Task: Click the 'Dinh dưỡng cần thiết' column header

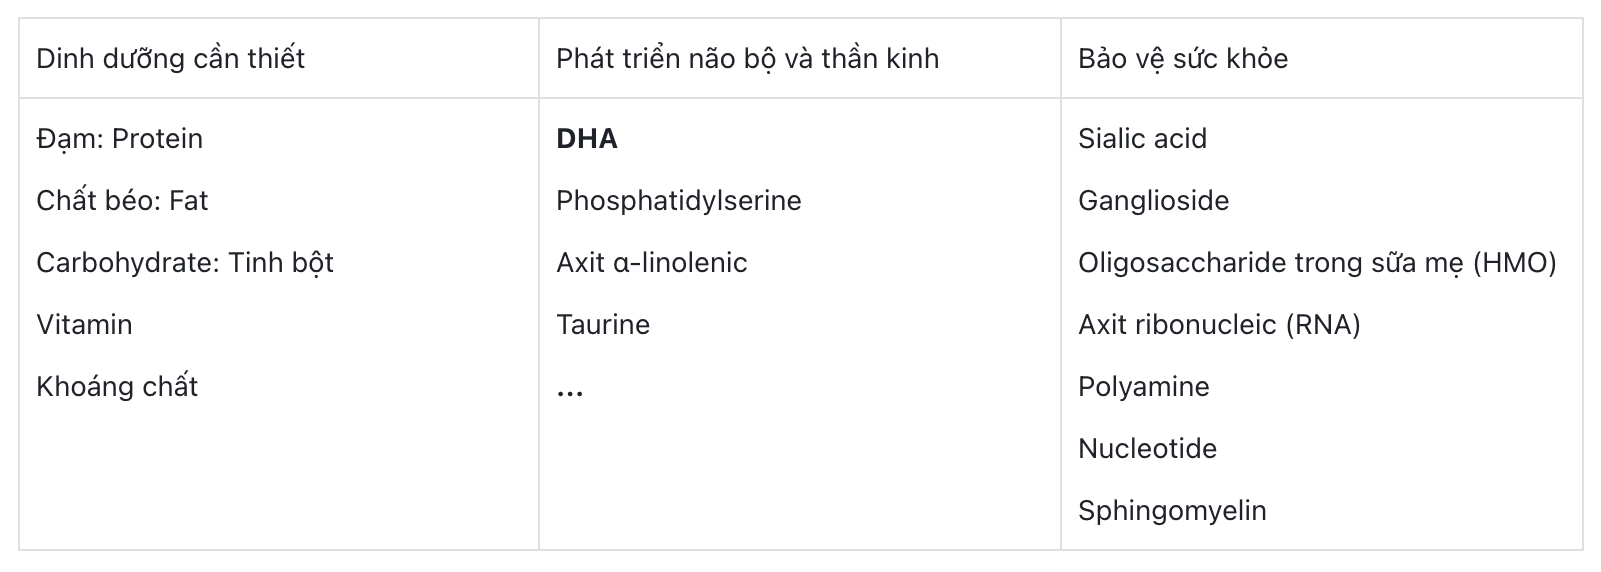Action: coord(170,58)
